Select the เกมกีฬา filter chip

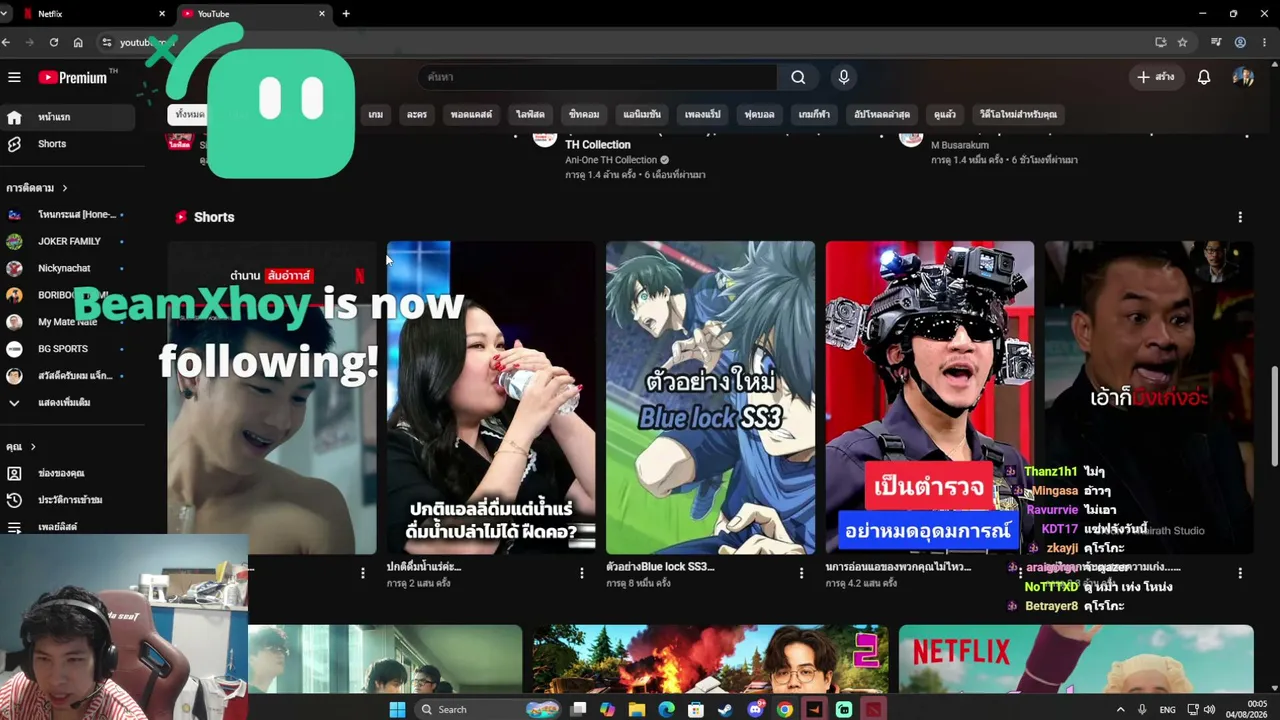click(x=814, y=114)
